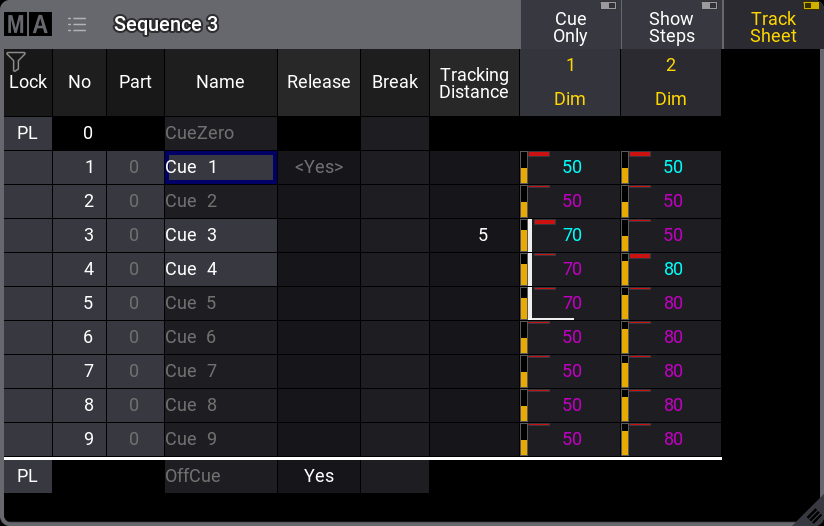Click the Sequence 3 title bar
824x526 pixels.
tap(300, 25)
